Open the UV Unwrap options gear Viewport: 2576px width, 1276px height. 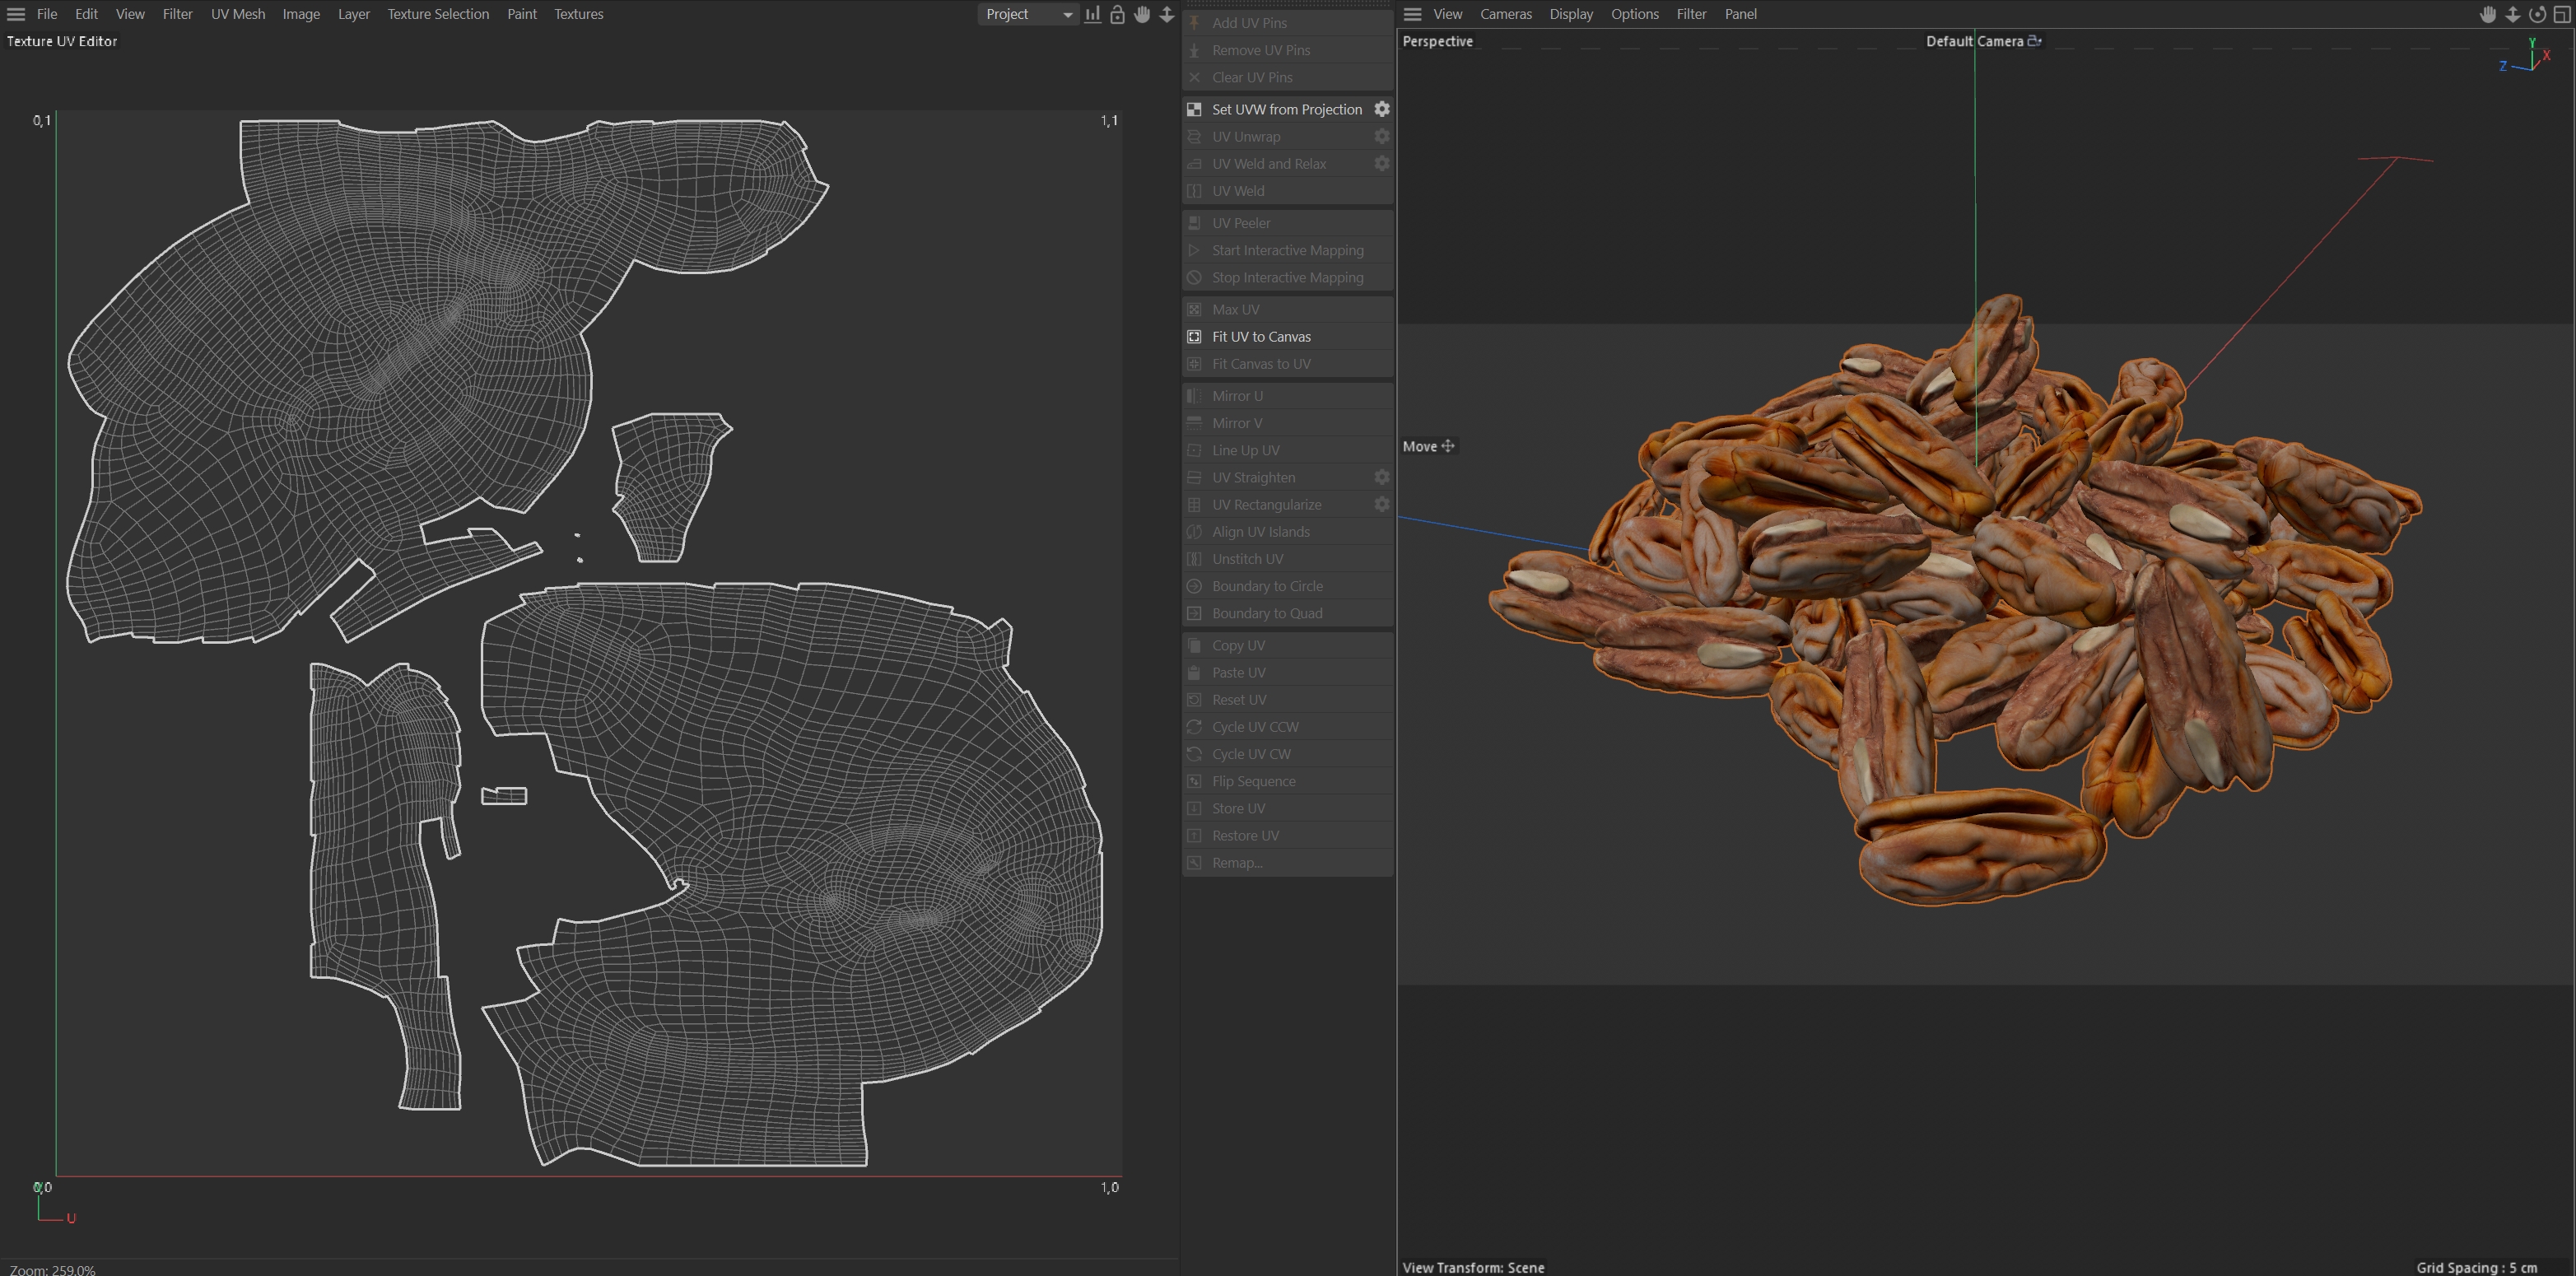1381,136
